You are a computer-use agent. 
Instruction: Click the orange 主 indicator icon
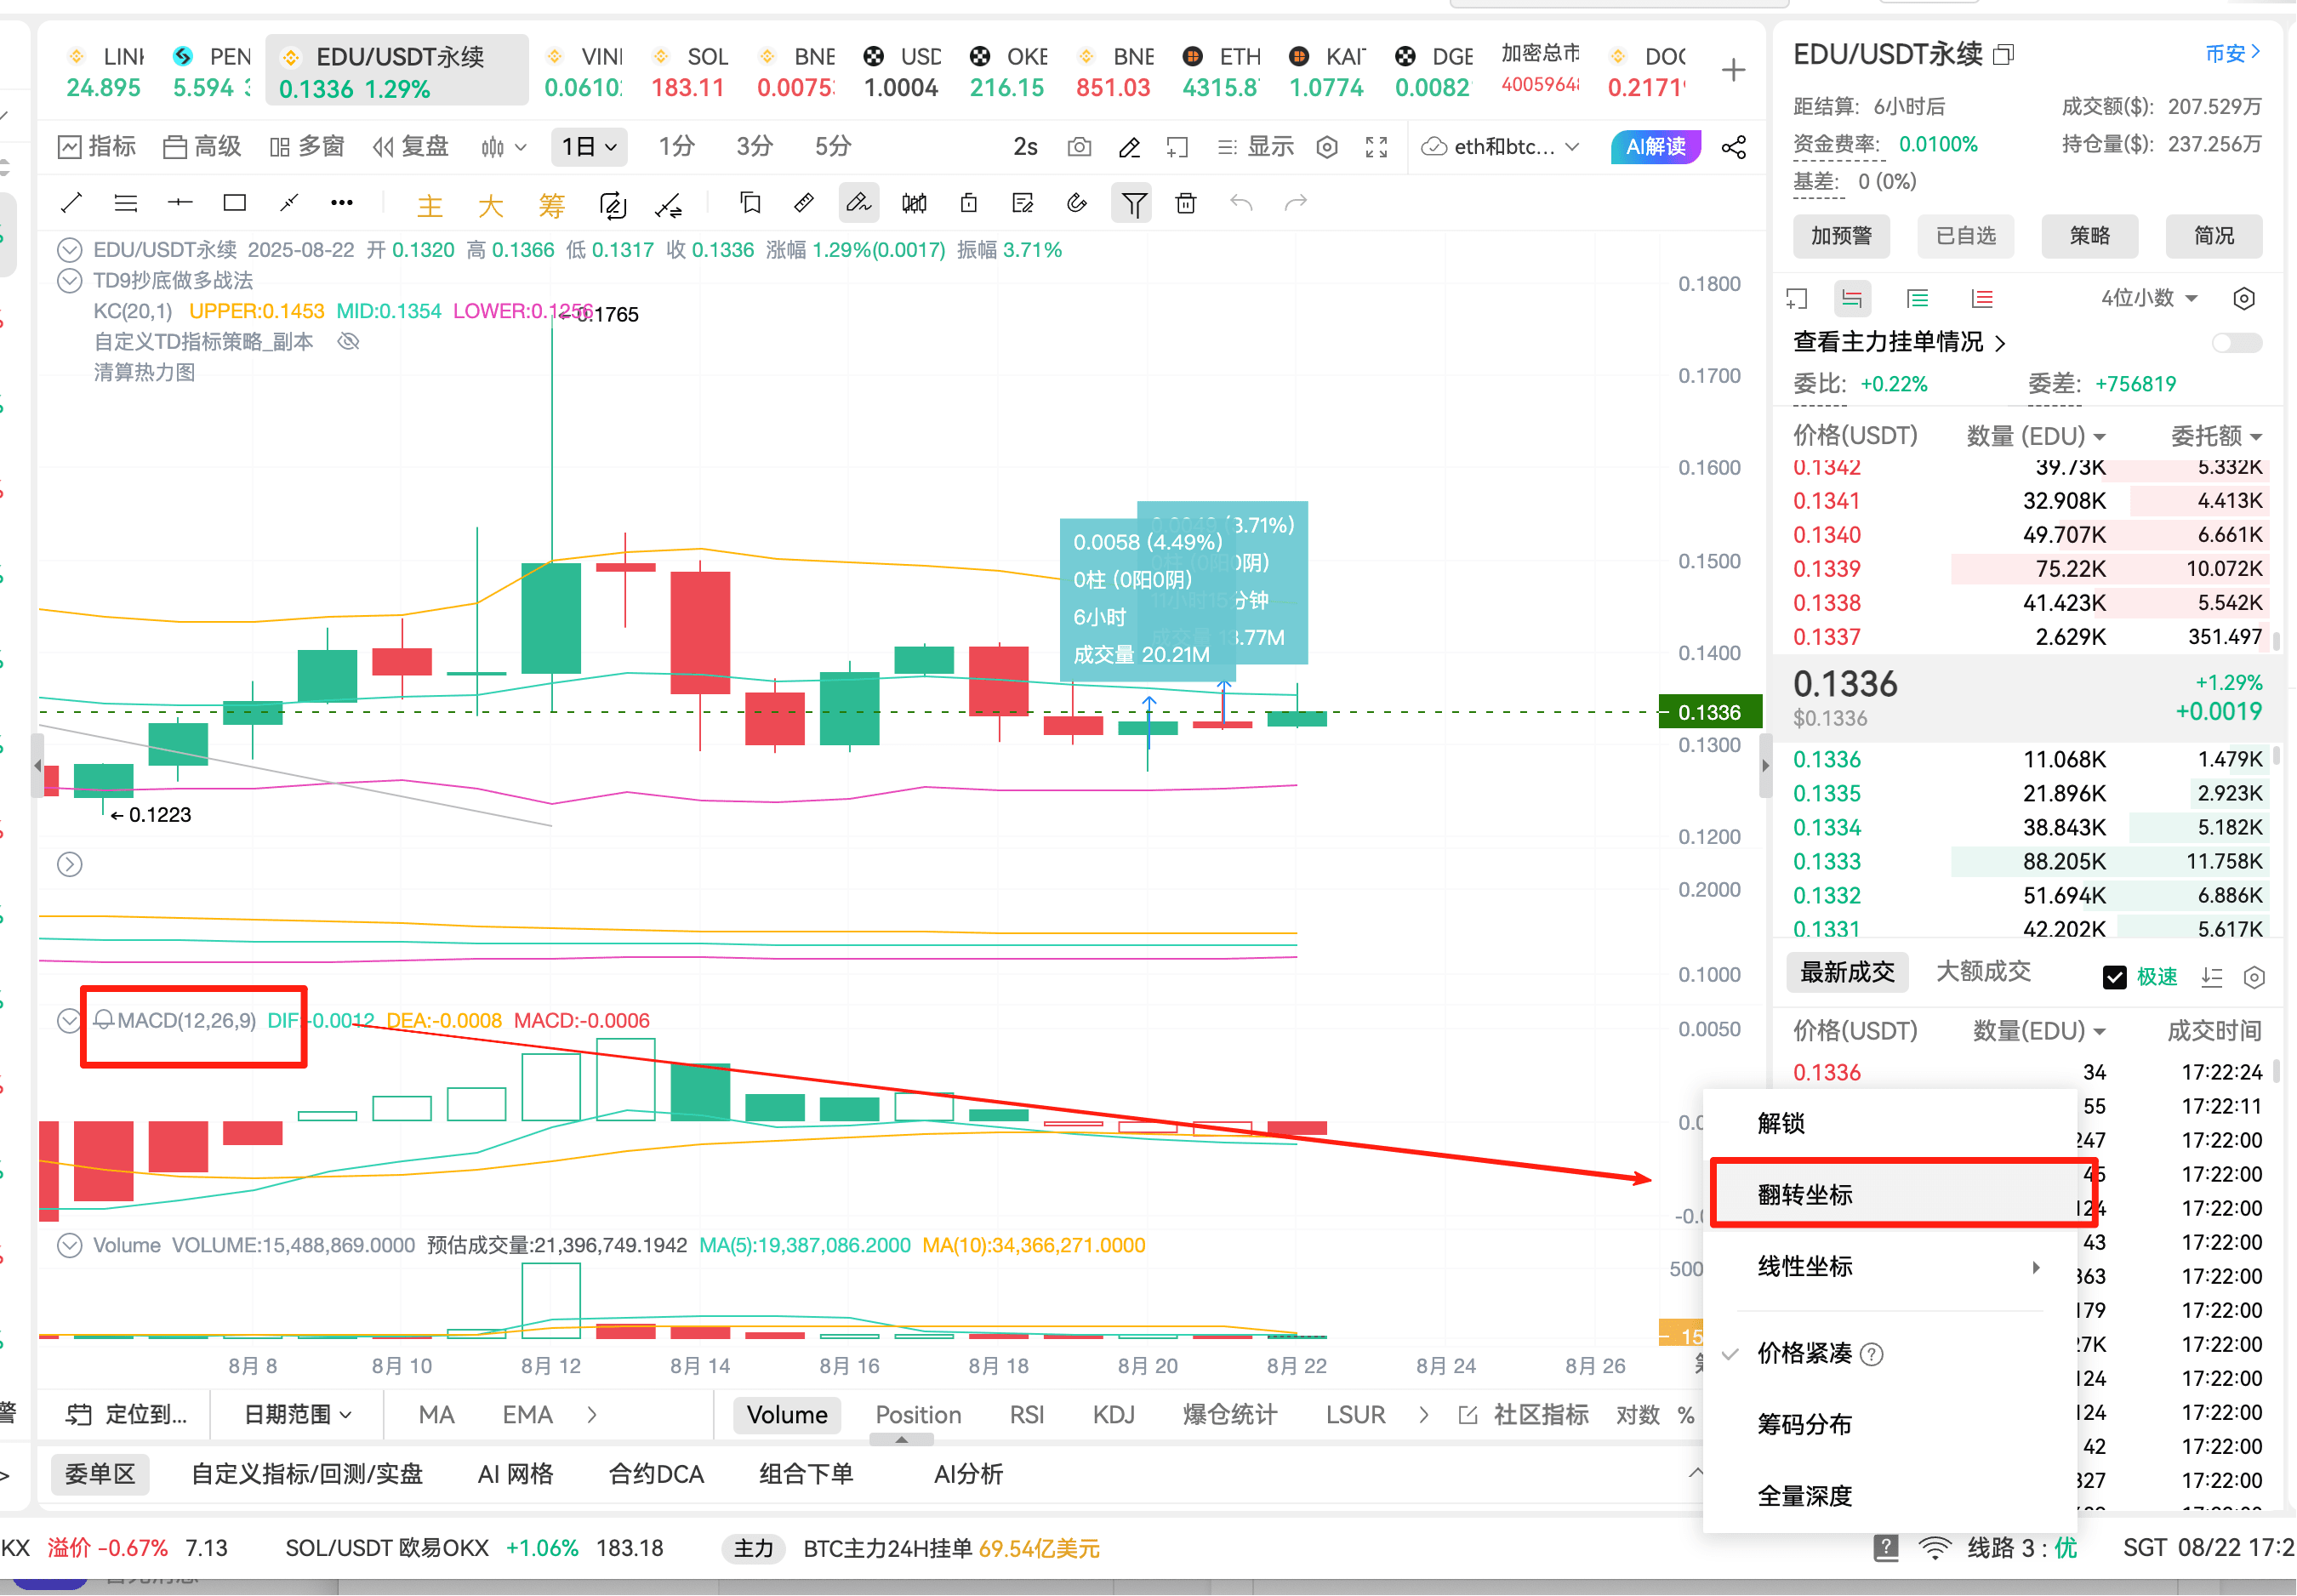pyautogui.click(x=430, y=205)
